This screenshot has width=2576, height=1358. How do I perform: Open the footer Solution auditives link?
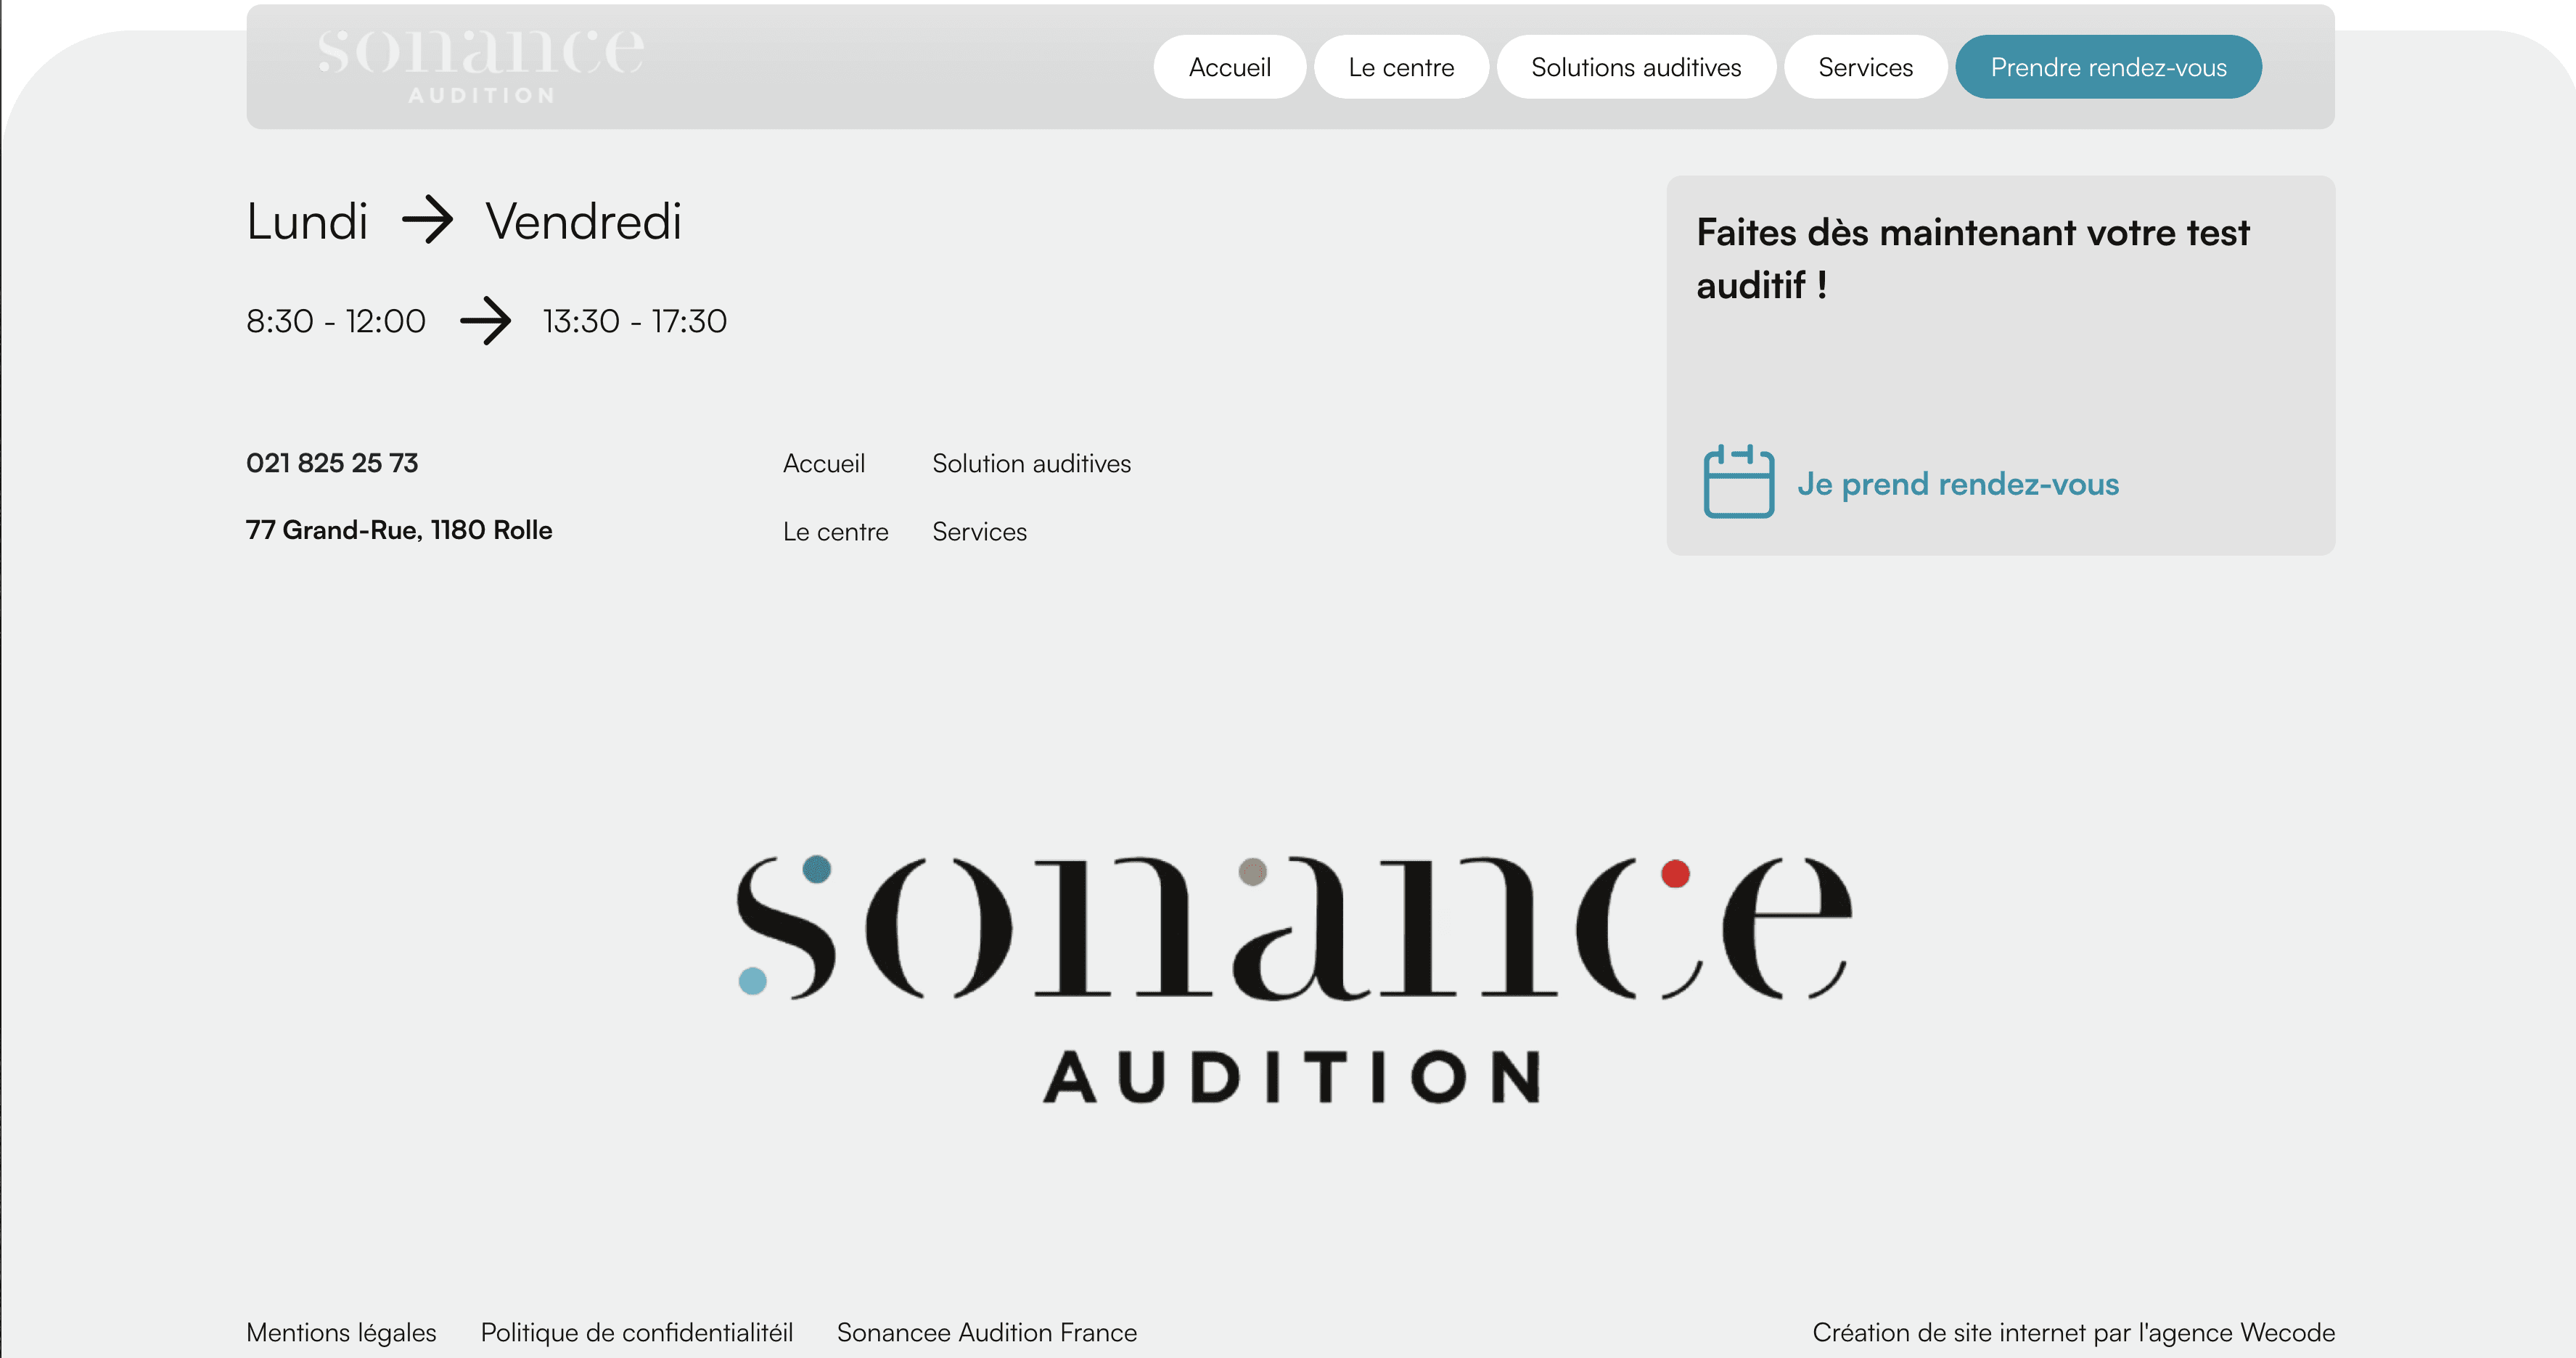tap(1031, 463)
